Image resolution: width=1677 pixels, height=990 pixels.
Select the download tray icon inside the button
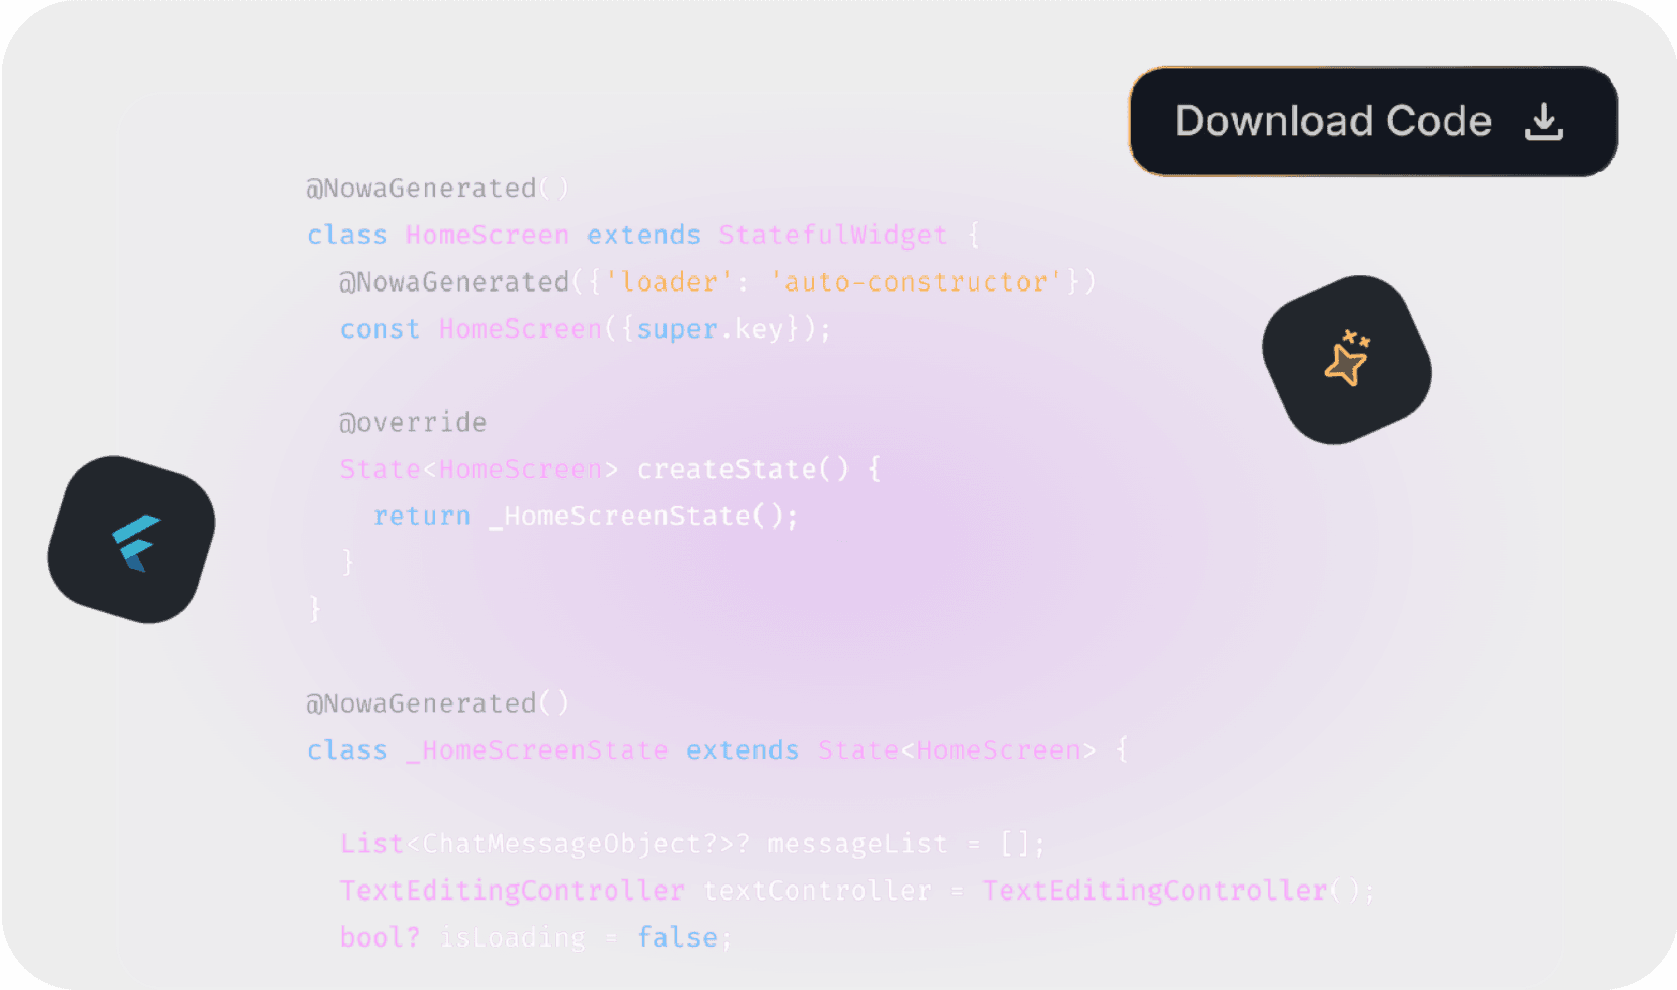click(x=1544, y=120)
